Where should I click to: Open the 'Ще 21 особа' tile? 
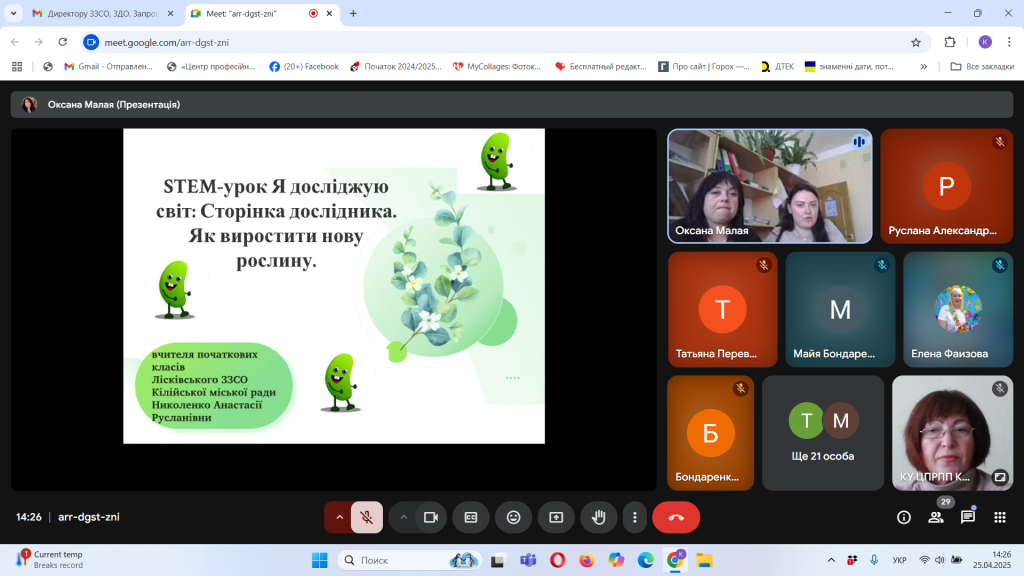[823, 433]
